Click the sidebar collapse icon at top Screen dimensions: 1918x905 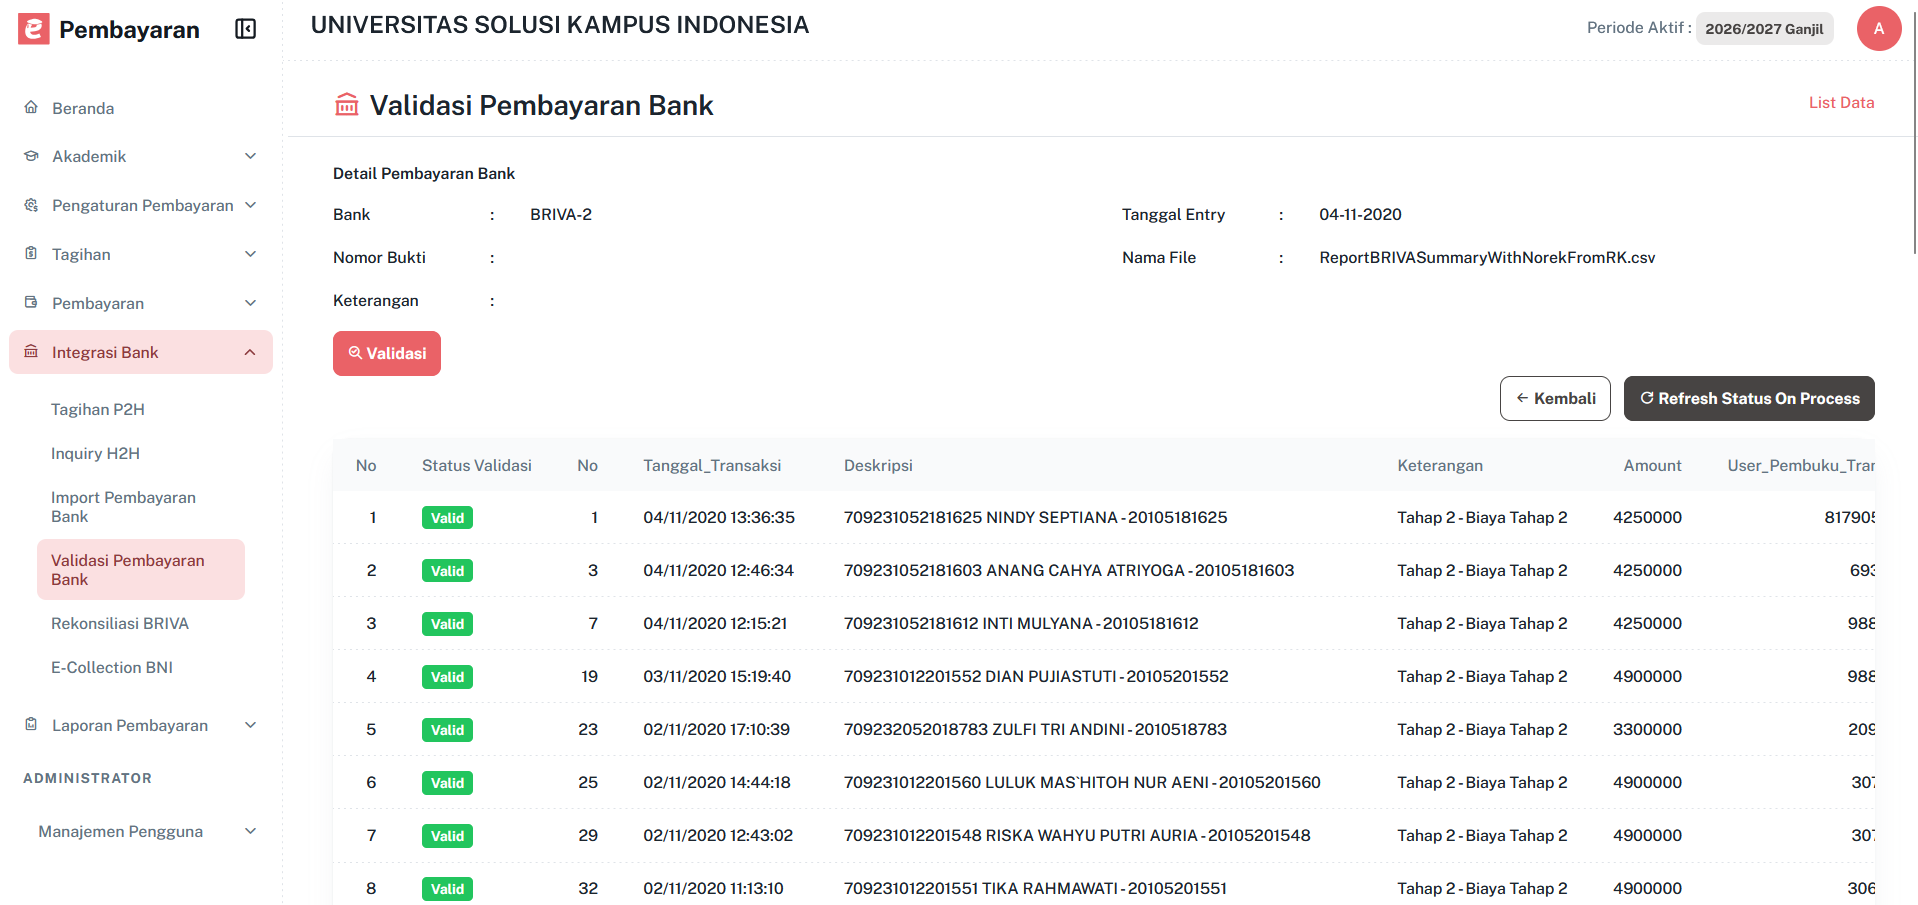pyautogui.click(x=245, y=29)
